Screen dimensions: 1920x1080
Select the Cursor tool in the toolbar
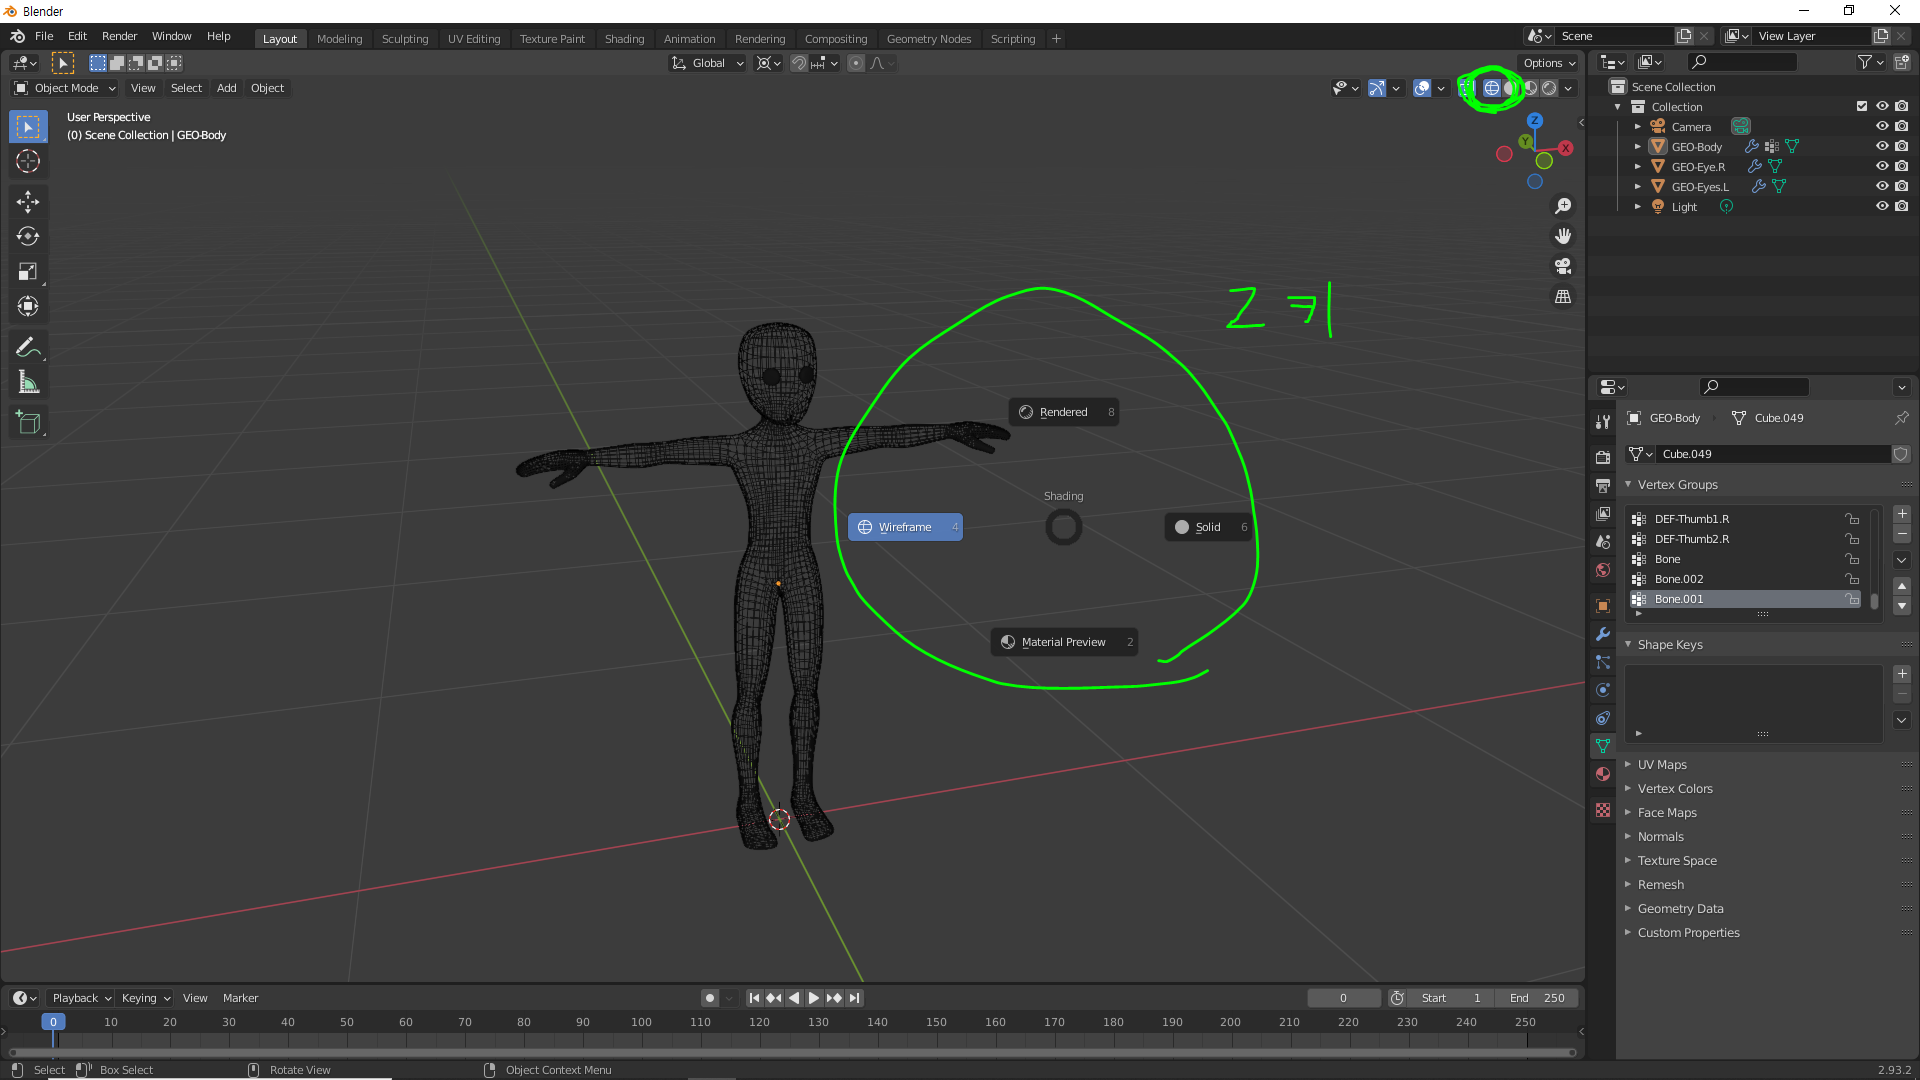(x=28, y=162)
